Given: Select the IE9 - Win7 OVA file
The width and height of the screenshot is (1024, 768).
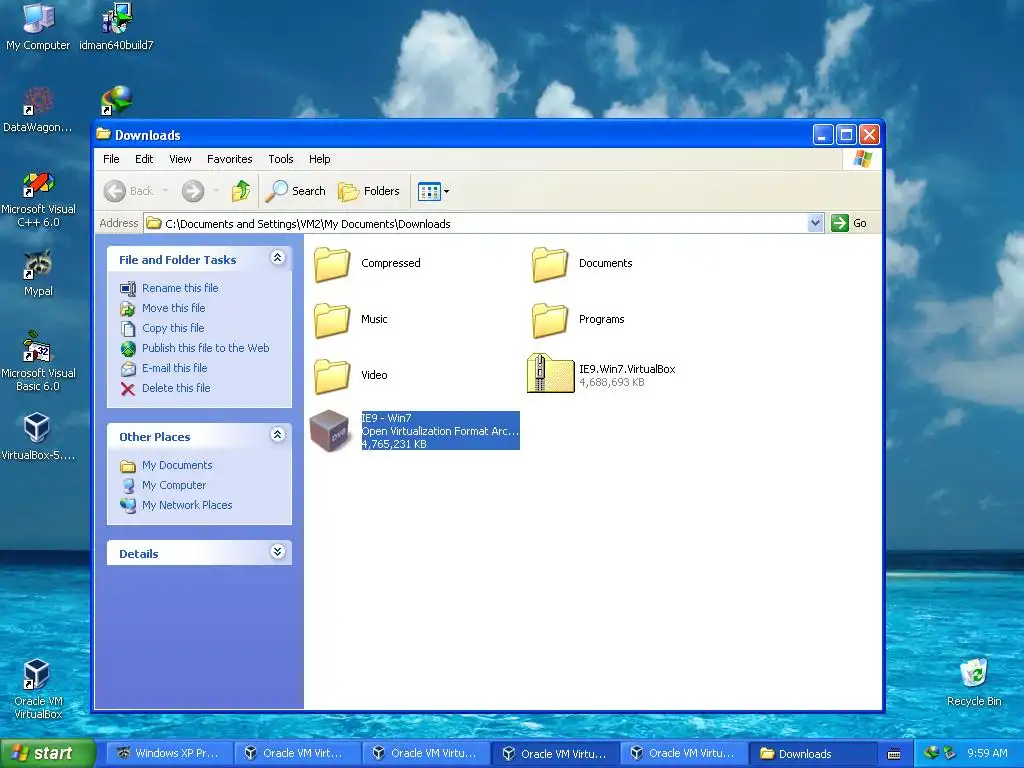Looking at the screenshot, I should 414,430.
